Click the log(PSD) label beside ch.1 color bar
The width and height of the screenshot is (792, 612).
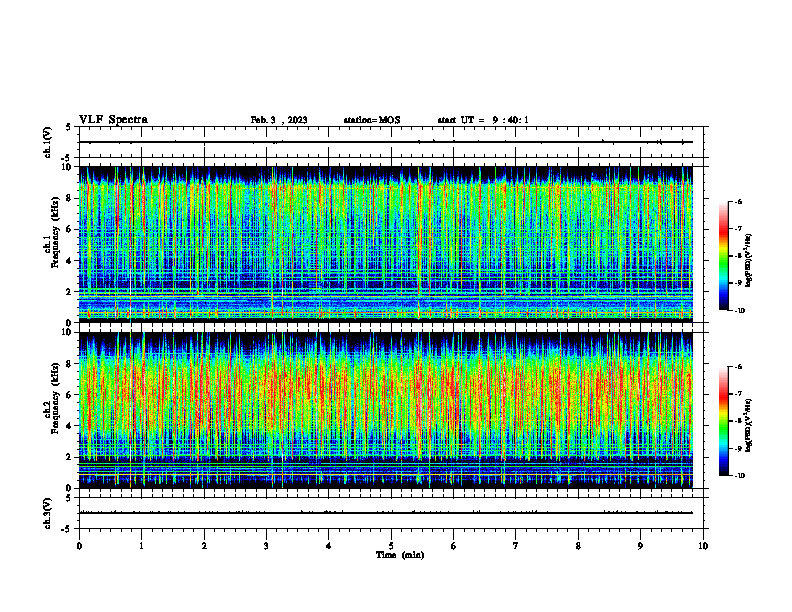point(749,261)
